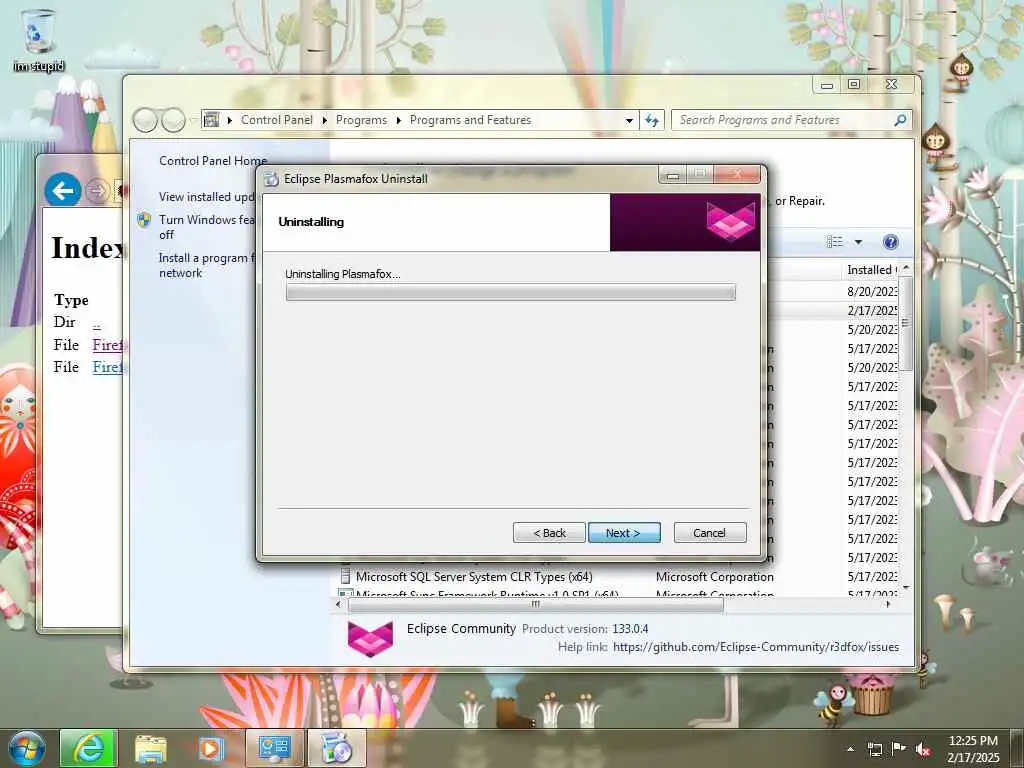The image size is (1024, 768).
Task: Click the 8/20/2023 installed date
Action: 872,291
